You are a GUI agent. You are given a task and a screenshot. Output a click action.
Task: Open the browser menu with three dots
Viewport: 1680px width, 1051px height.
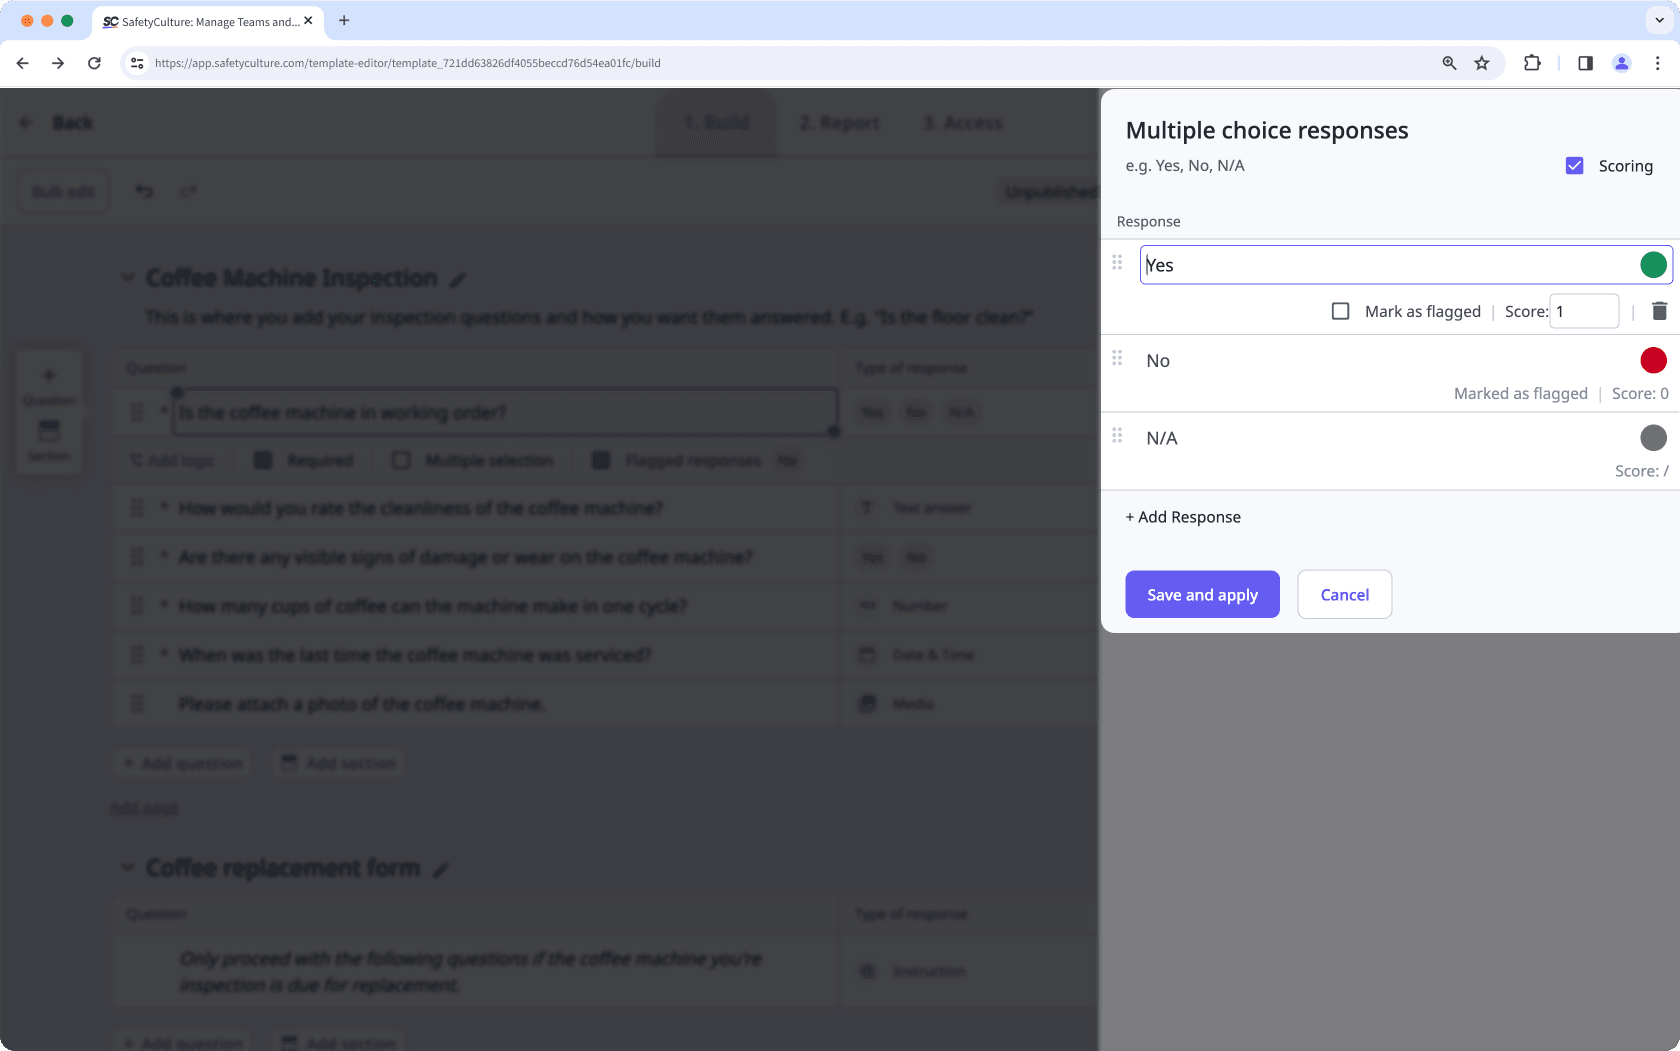[1657, 62]
